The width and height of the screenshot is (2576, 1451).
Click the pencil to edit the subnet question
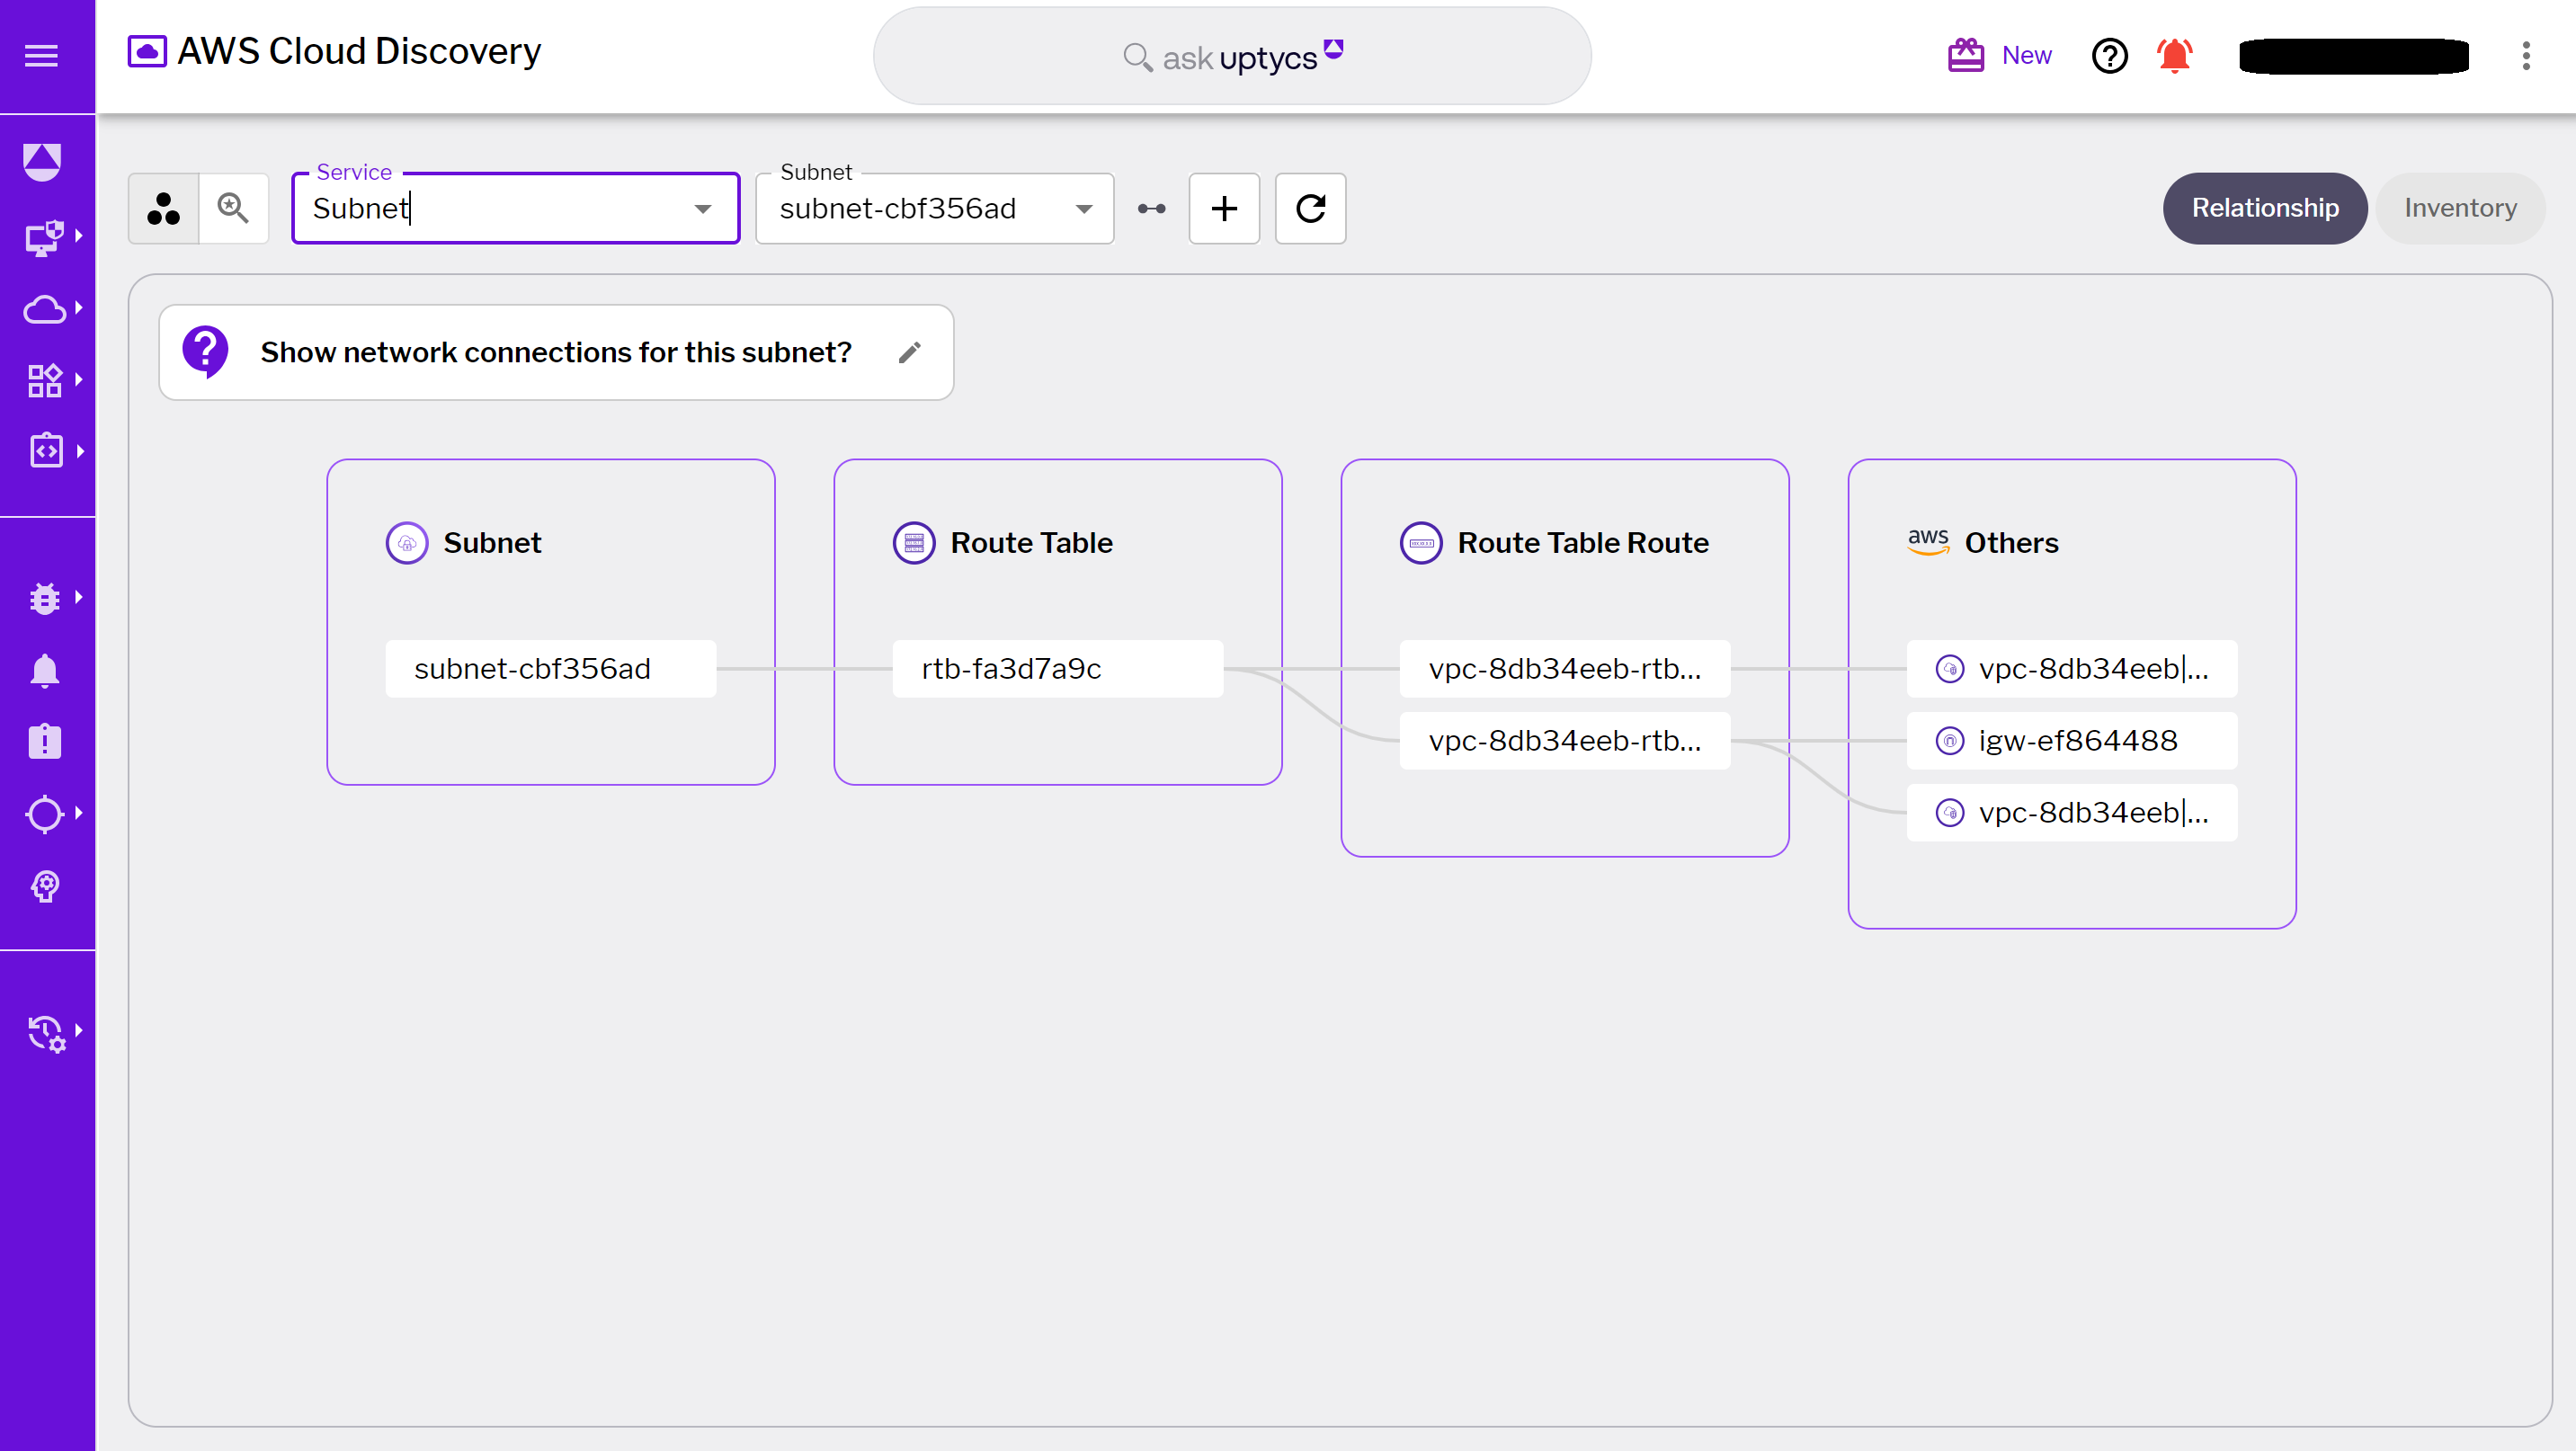pyautogui.click(x=910, y=352)
